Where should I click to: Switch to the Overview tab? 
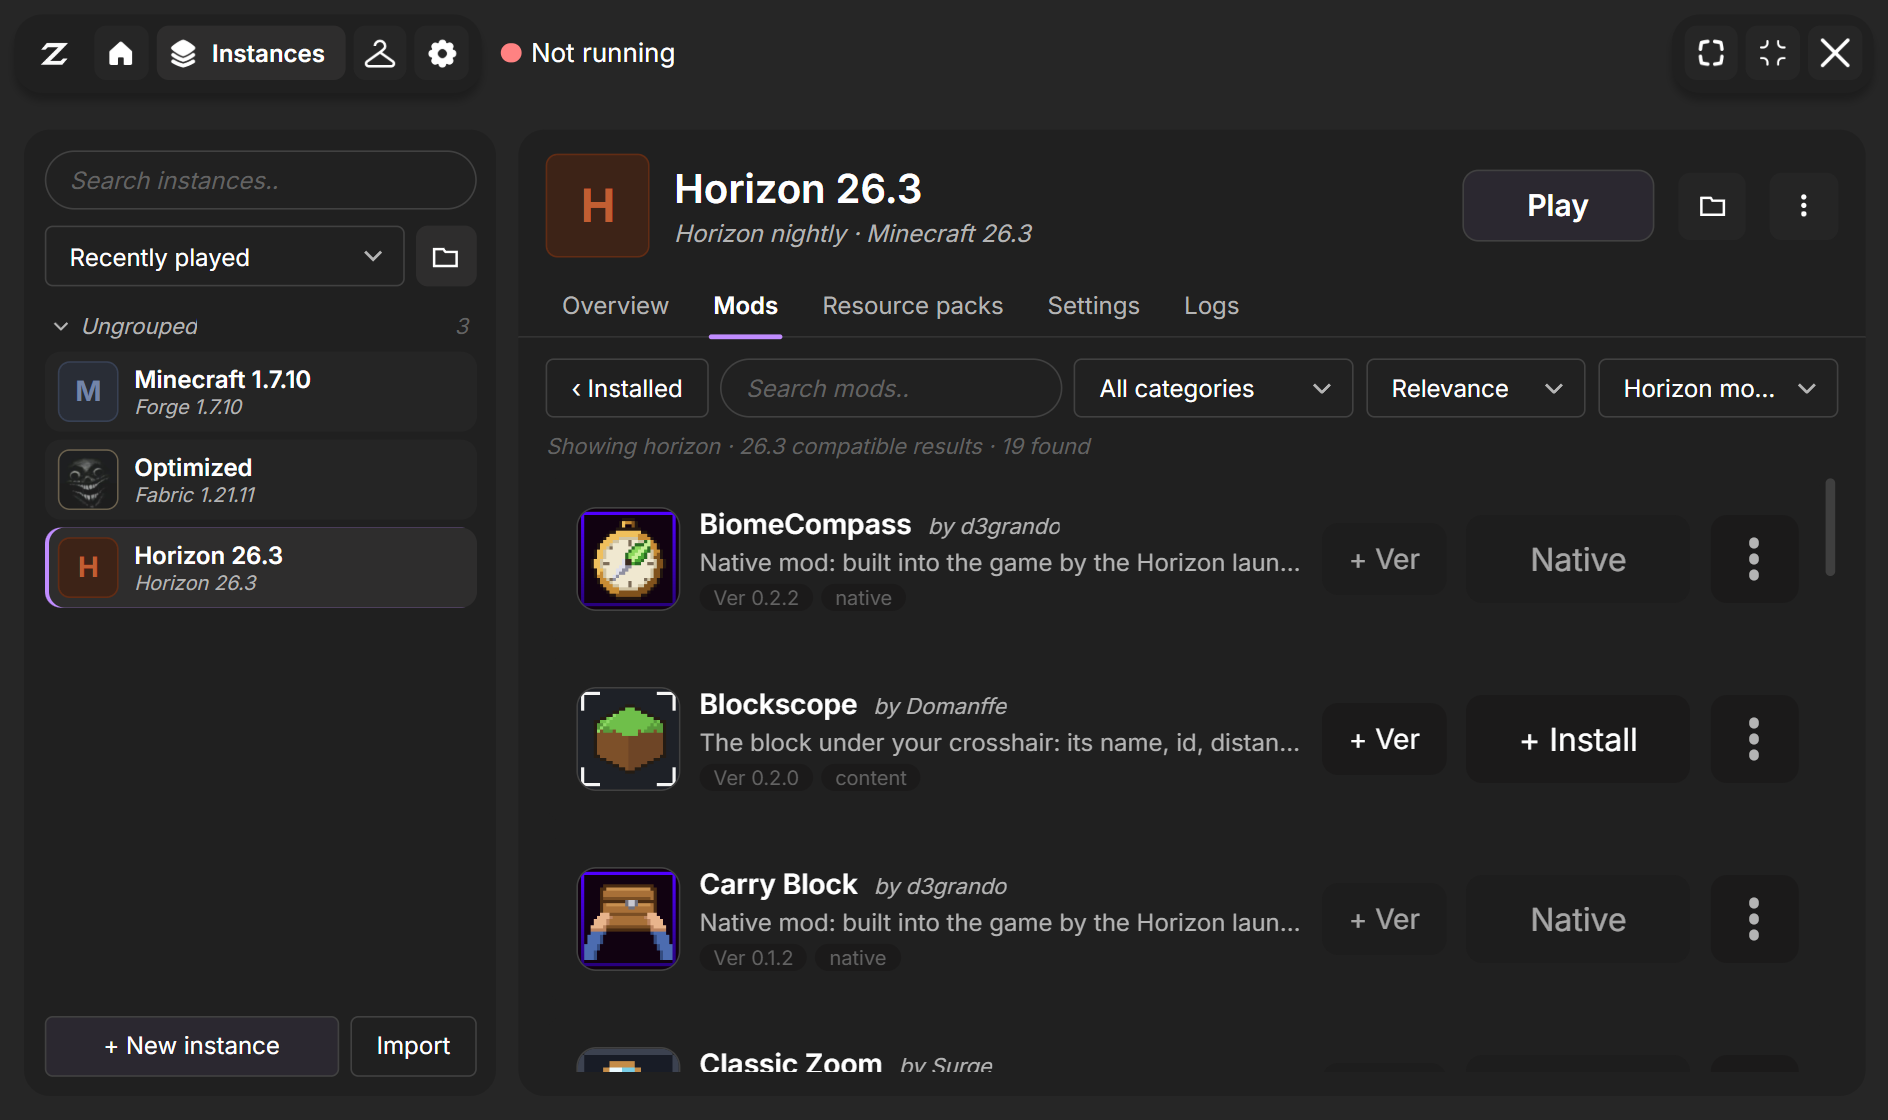(x=615, y=306)
